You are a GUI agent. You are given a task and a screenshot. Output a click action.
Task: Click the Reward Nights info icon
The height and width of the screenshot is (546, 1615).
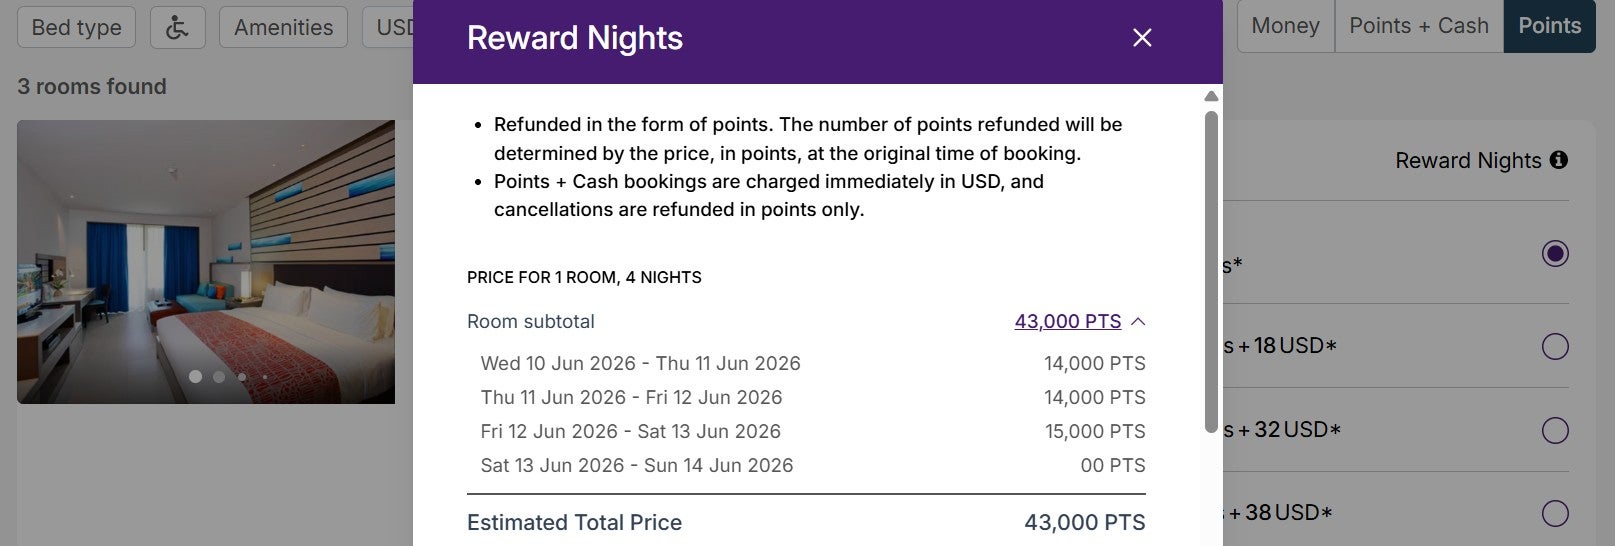pos(1558,160)
